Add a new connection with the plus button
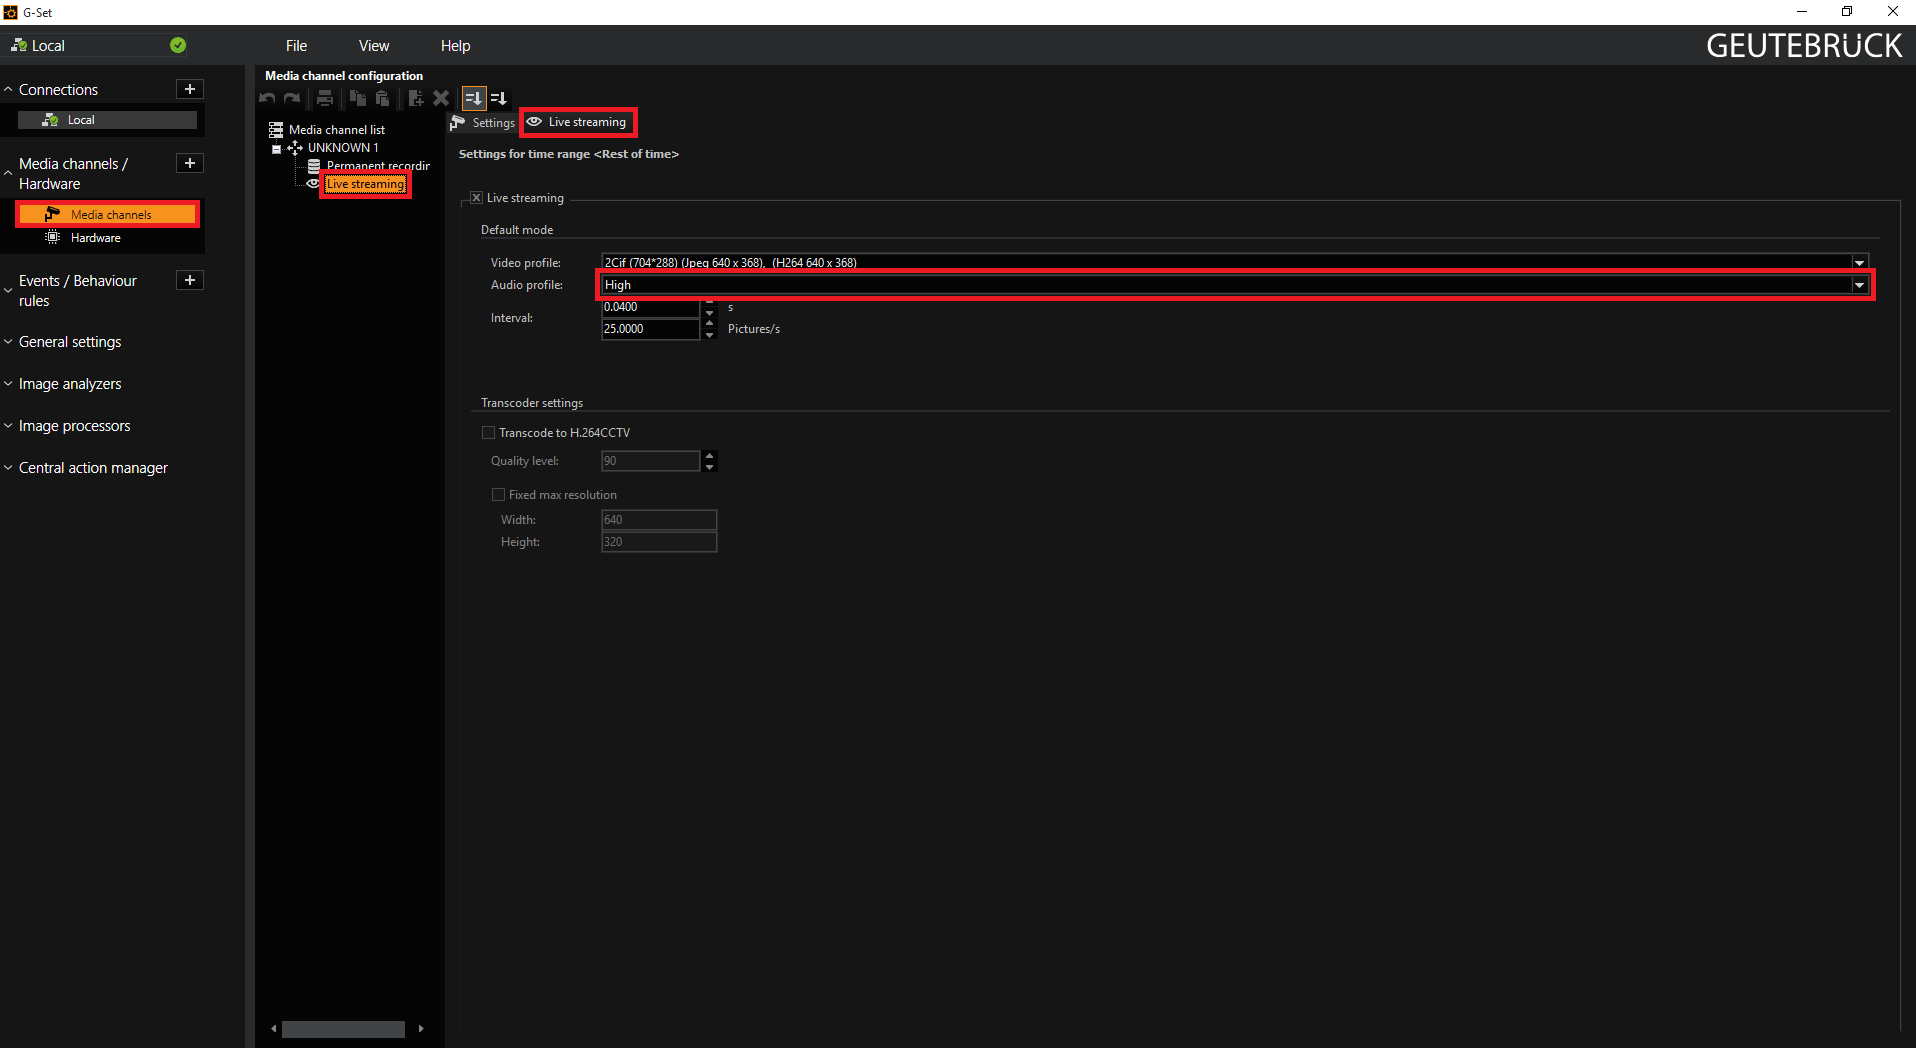Screen dimensions: 1916x1048 click(x=190, y=89)
